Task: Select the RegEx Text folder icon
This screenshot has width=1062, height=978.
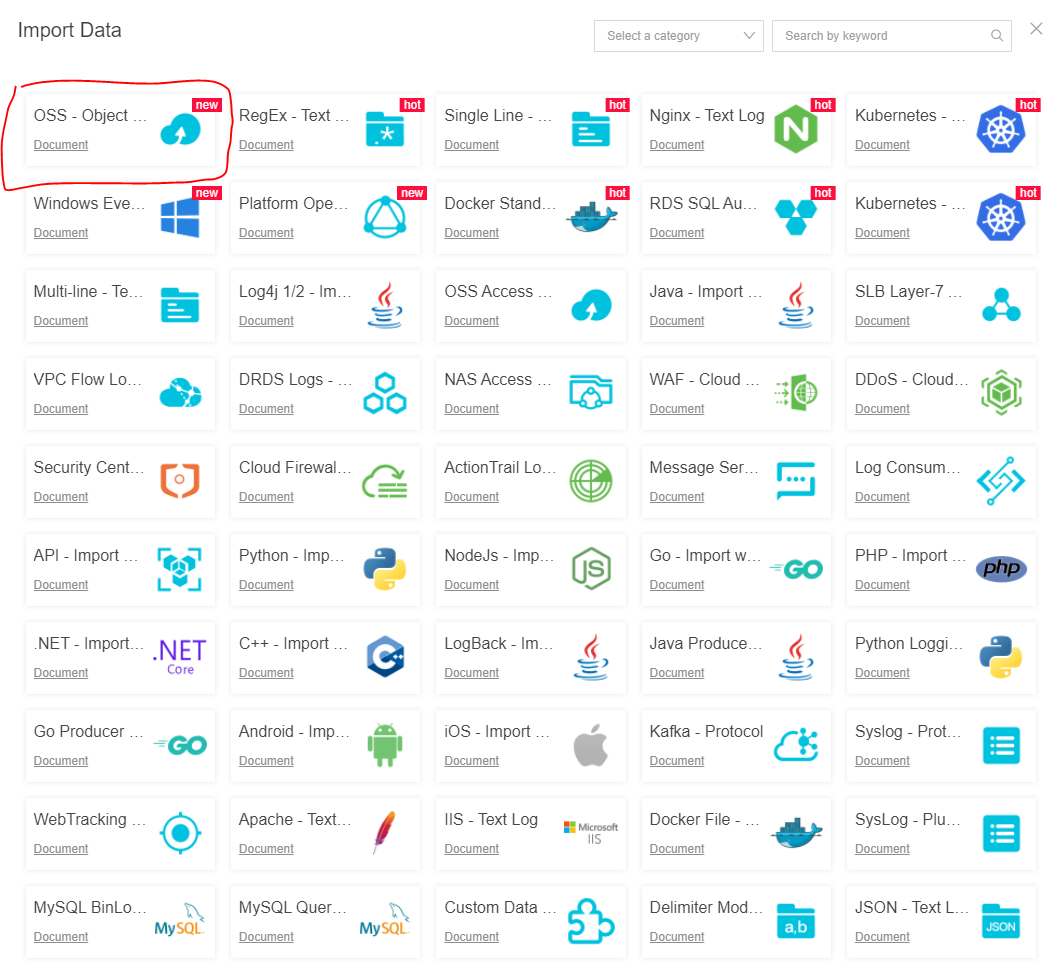Action: (x=385, y=129)
